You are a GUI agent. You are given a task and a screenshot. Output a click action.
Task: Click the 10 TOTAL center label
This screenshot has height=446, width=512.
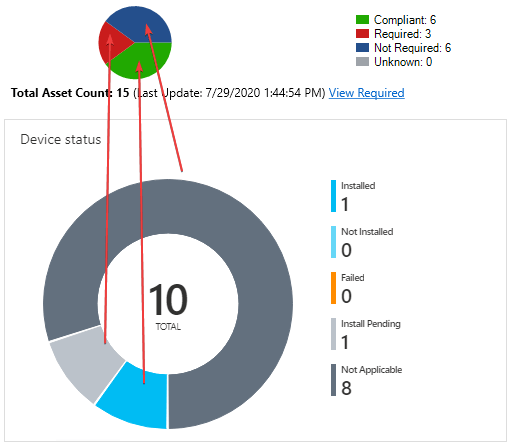(168, 306)
